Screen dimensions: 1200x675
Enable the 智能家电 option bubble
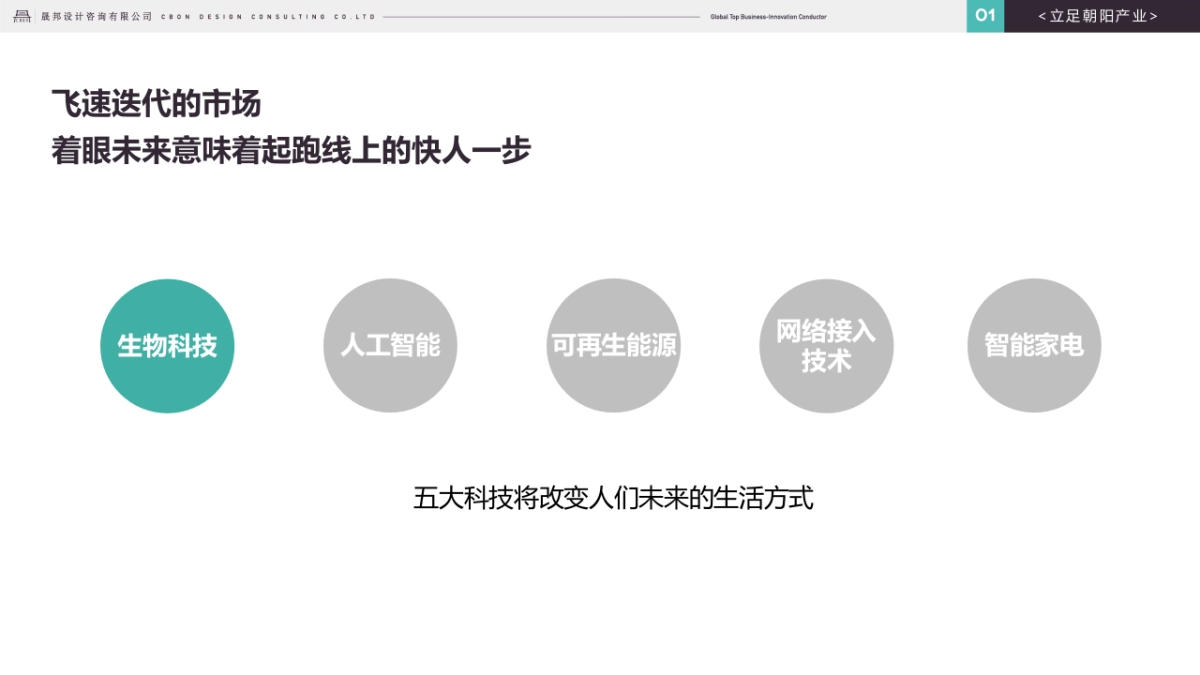(x=1034, y=346)
